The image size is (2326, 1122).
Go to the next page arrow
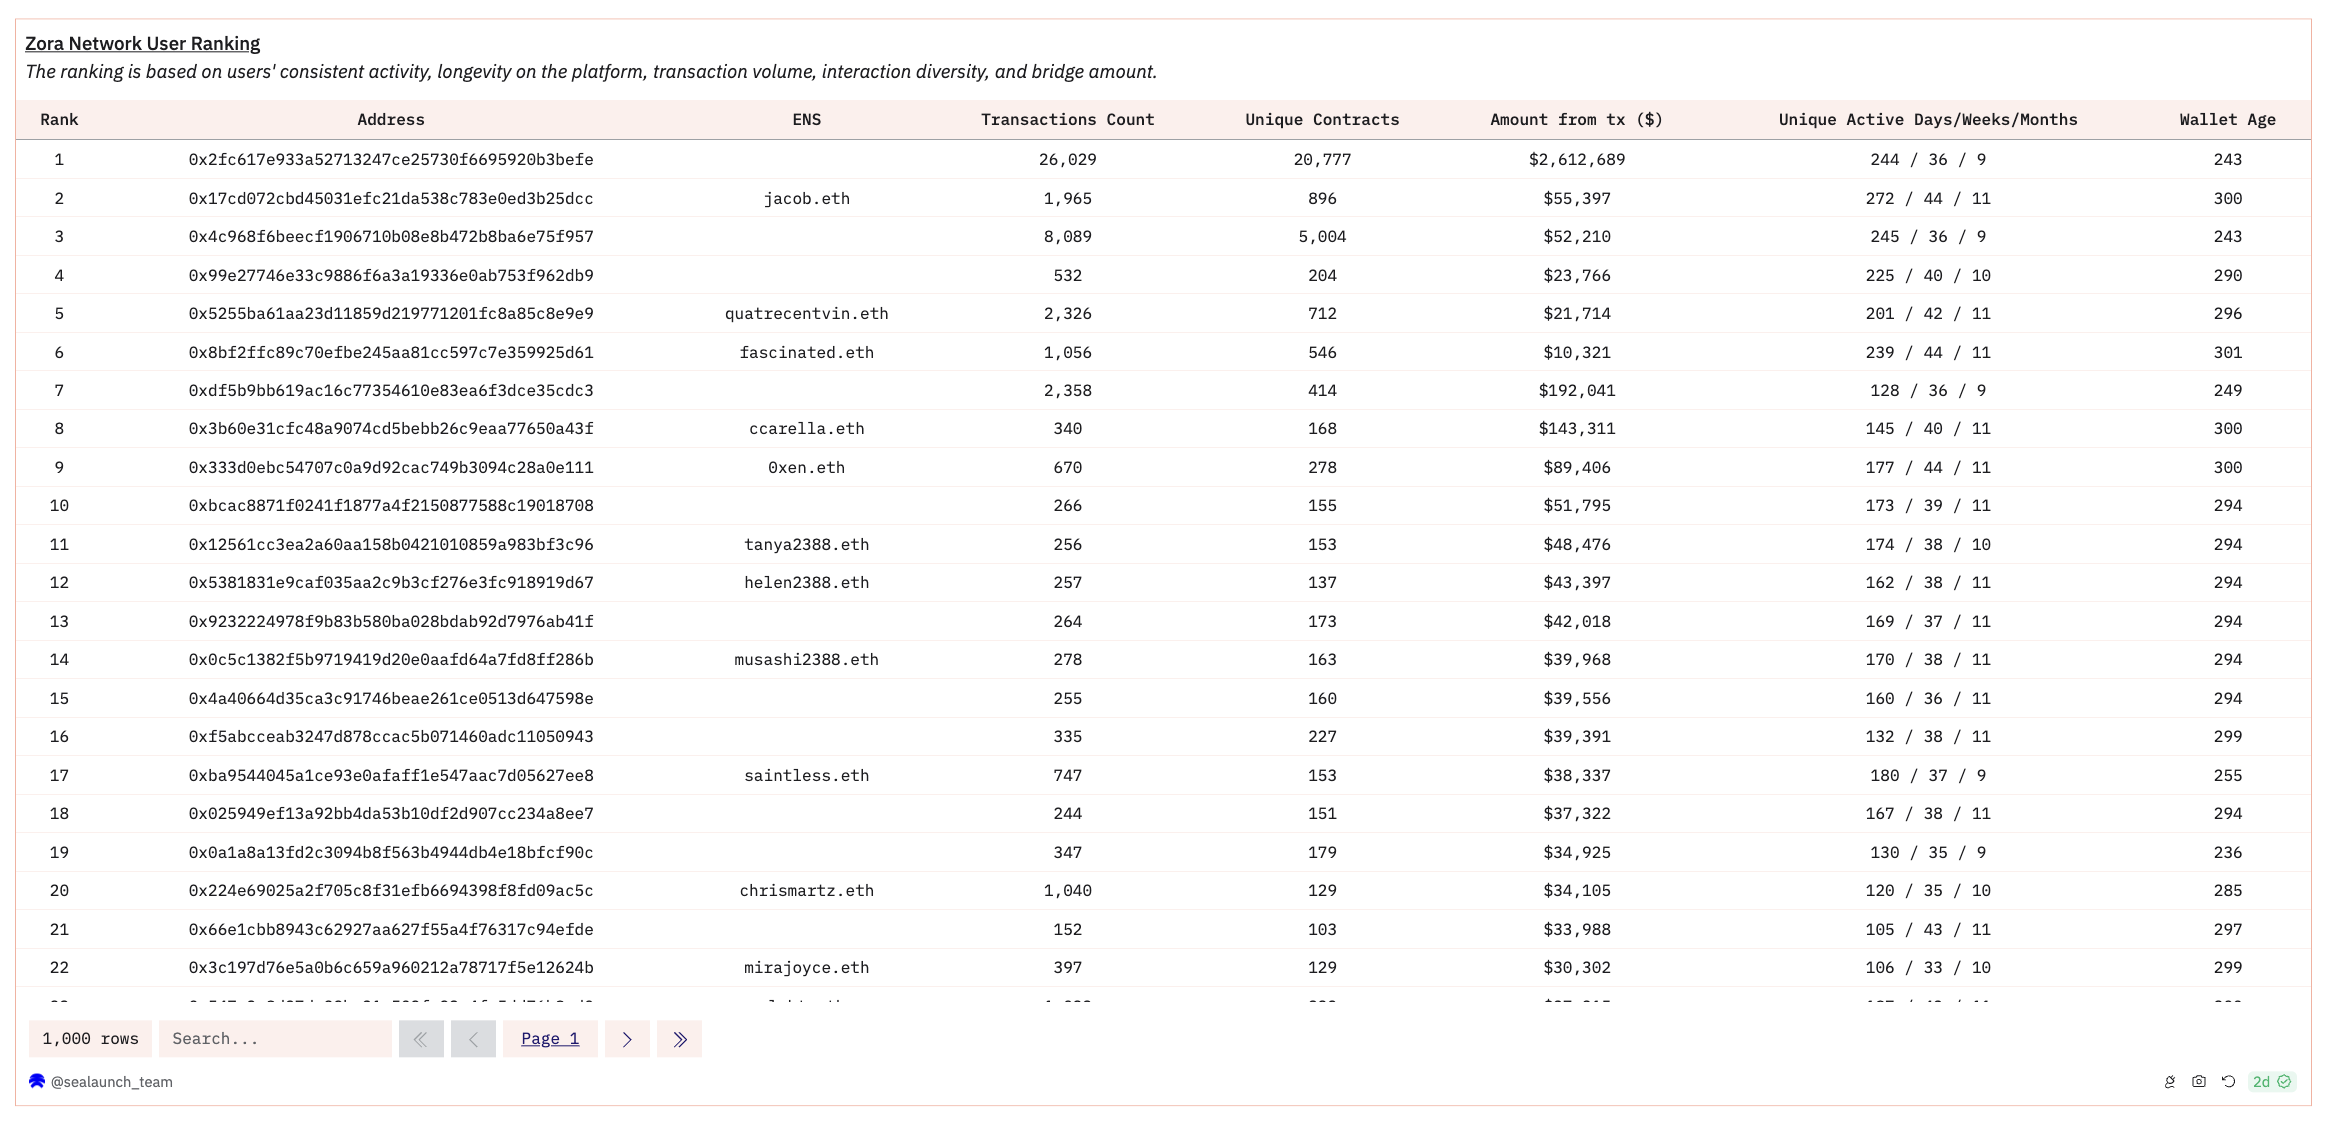(x=627, y=1039)
